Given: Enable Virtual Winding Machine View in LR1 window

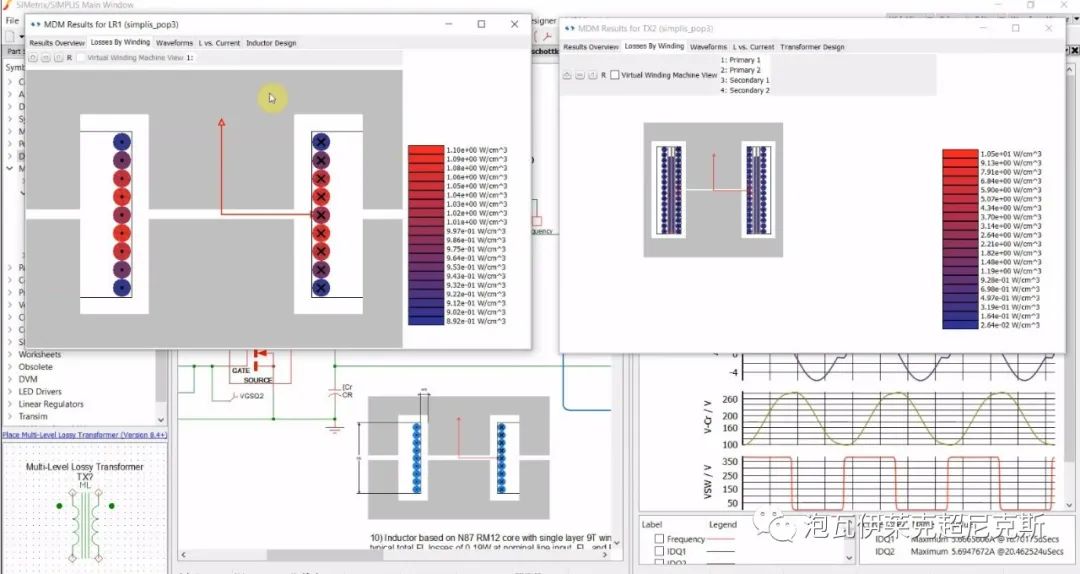Looking at the screenshot, I should click(81, 58).
